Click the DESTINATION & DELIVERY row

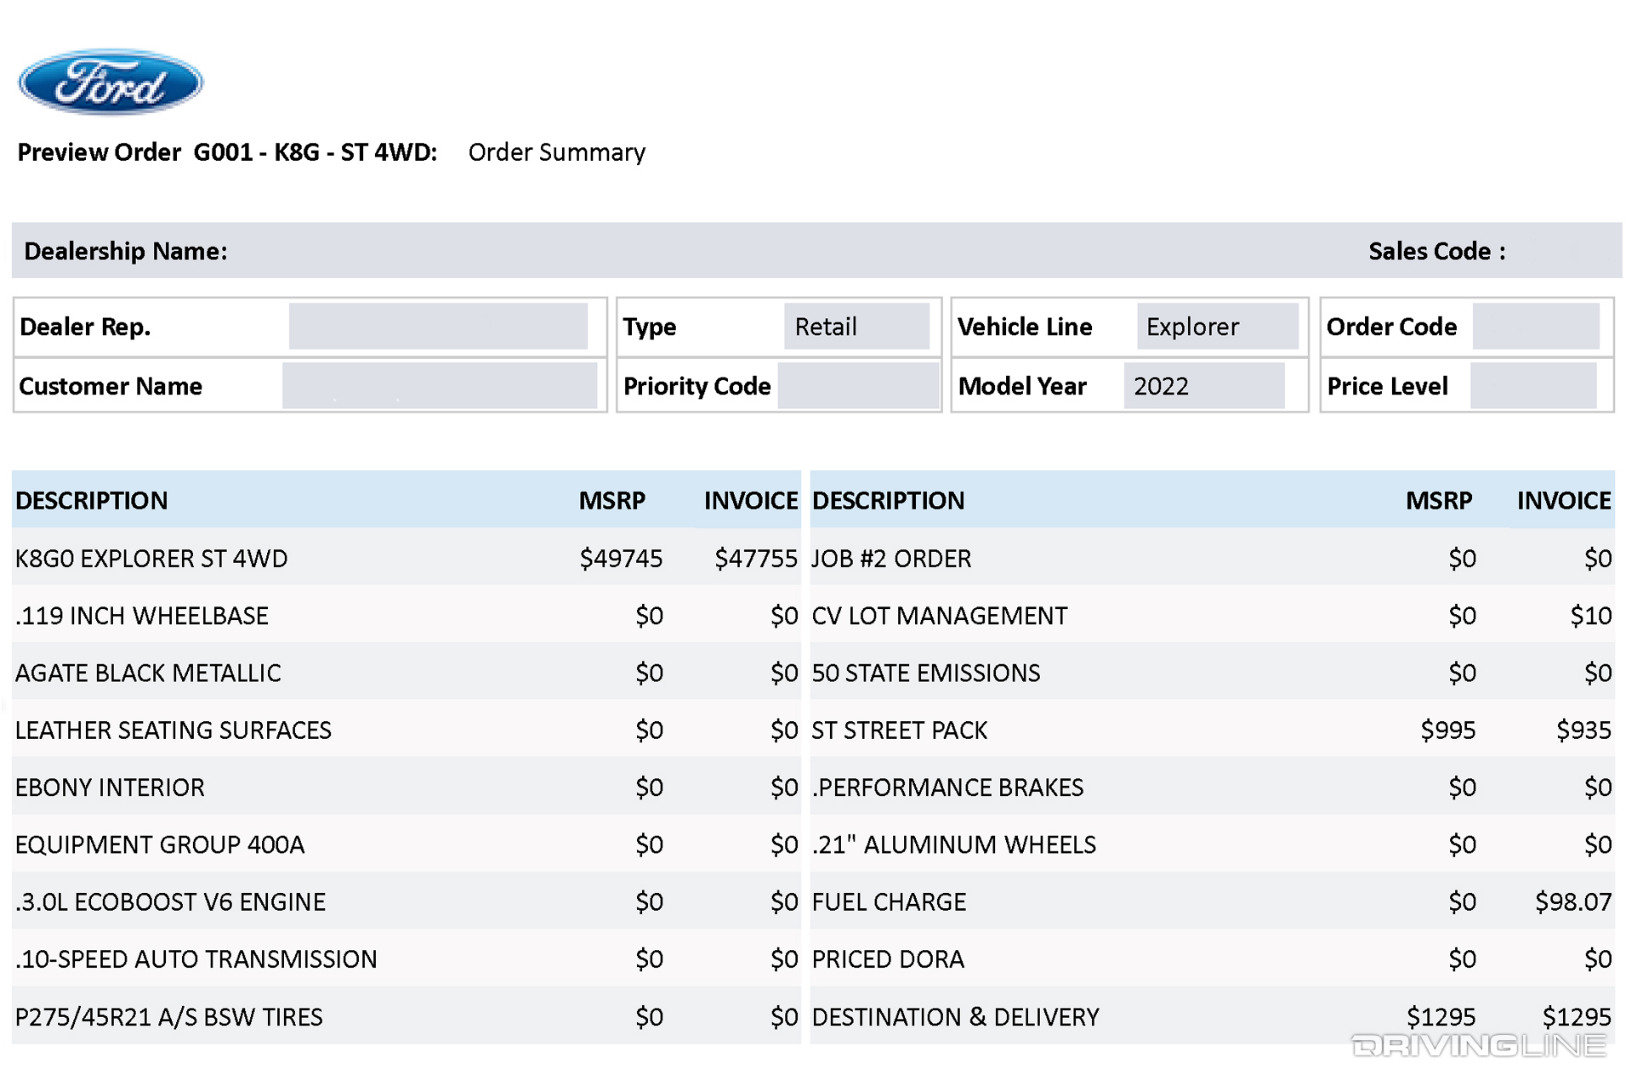(x=956, y=1016)
